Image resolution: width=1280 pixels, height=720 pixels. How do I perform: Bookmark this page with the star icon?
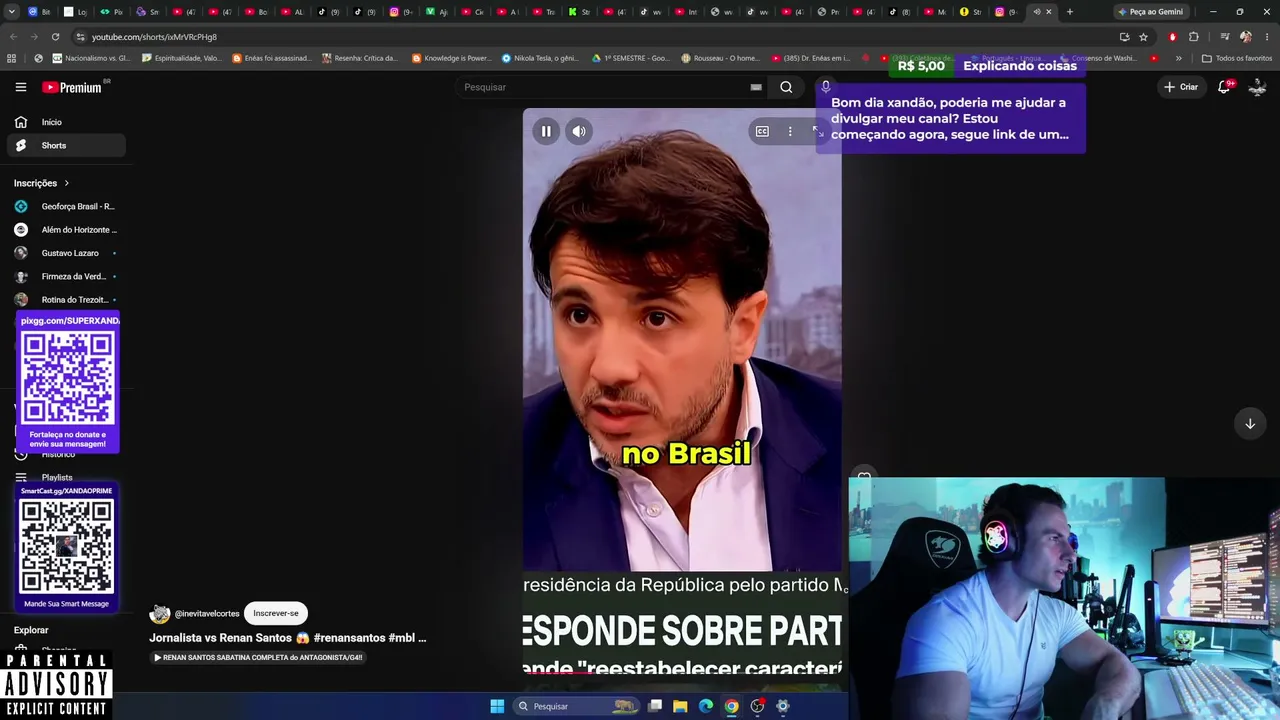1143,37
